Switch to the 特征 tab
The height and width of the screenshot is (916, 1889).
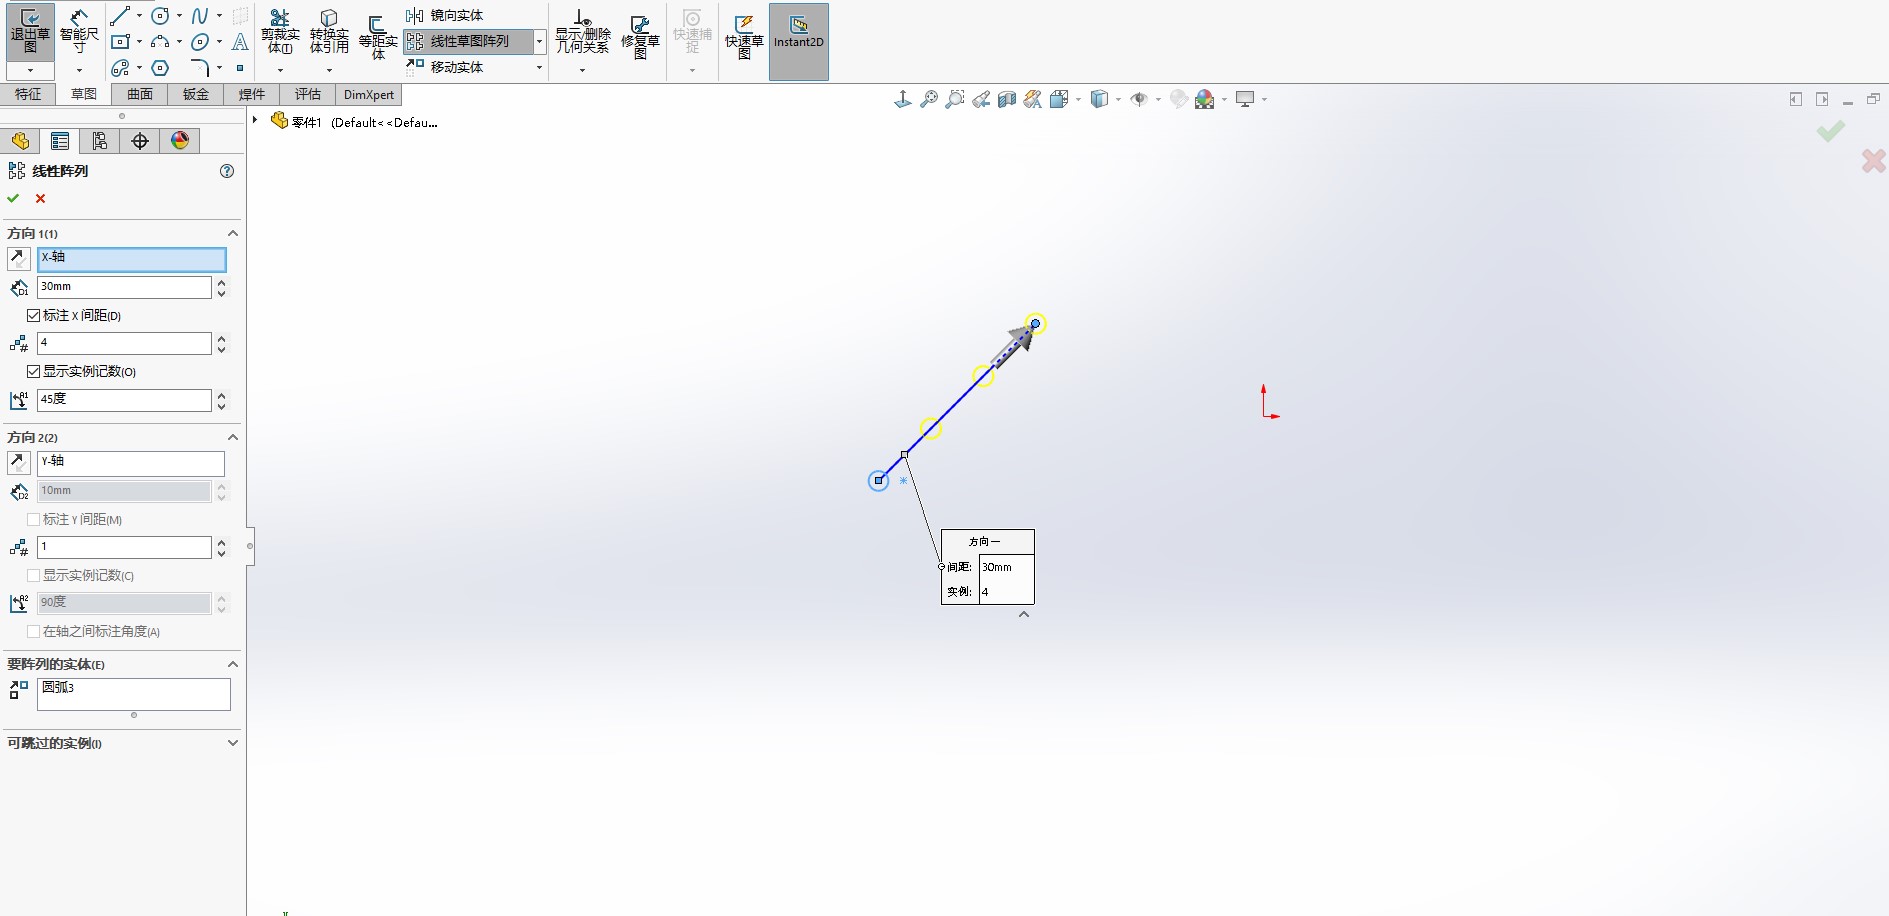point(28,94)
